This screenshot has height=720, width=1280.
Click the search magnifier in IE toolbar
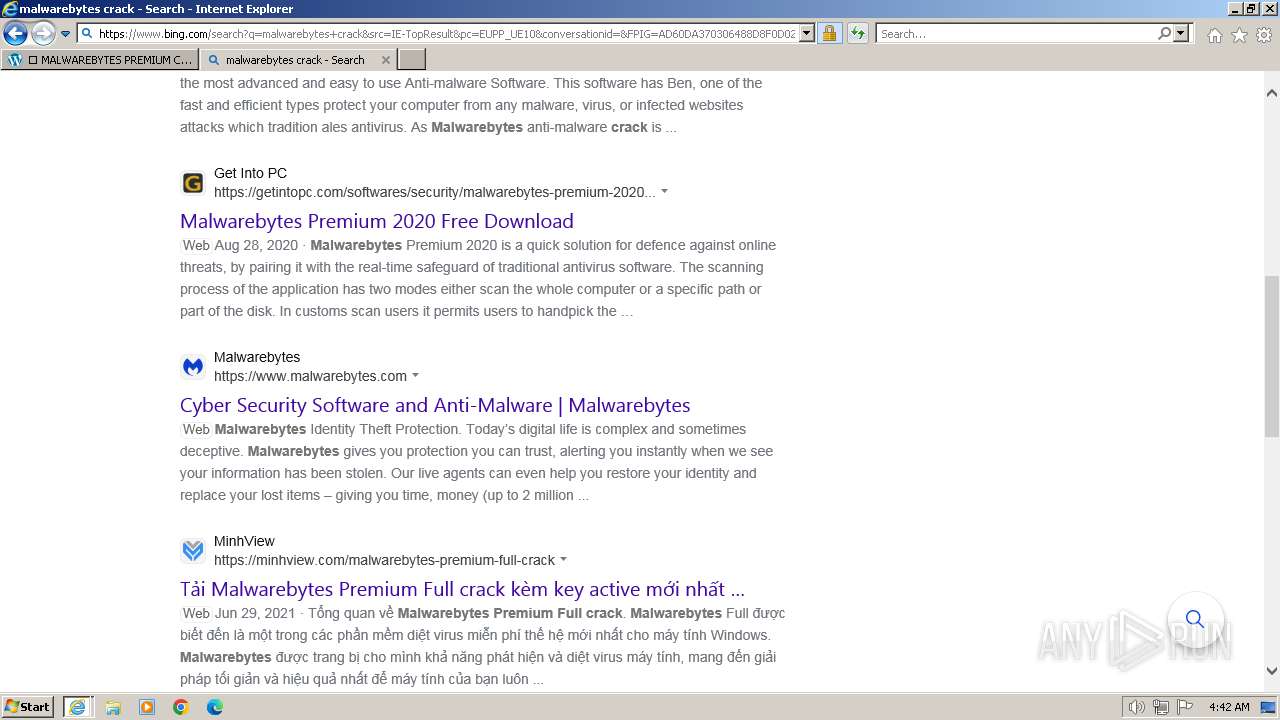pos(1164,34)
